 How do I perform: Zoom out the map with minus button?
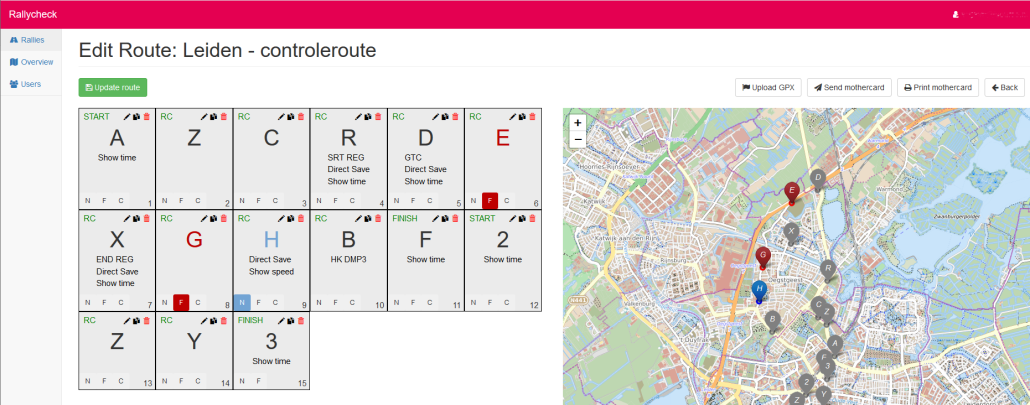pyautogui.click(x=578, y=140)
